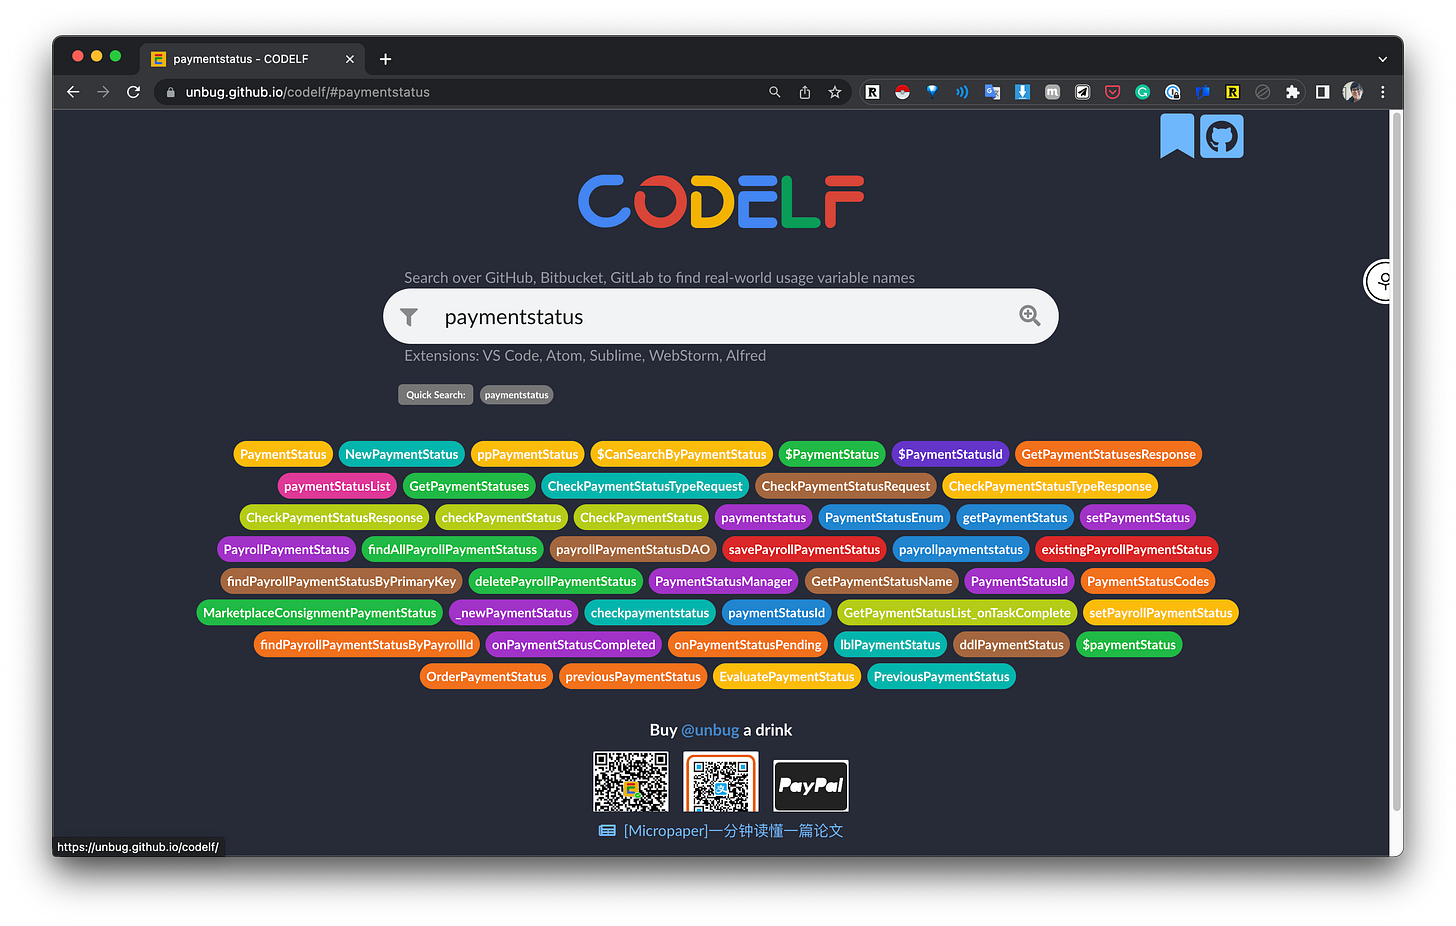Open the filter funnel in search box
Image resolution: width=1456 pixels, height=926 pixels.
pos(409,317)
